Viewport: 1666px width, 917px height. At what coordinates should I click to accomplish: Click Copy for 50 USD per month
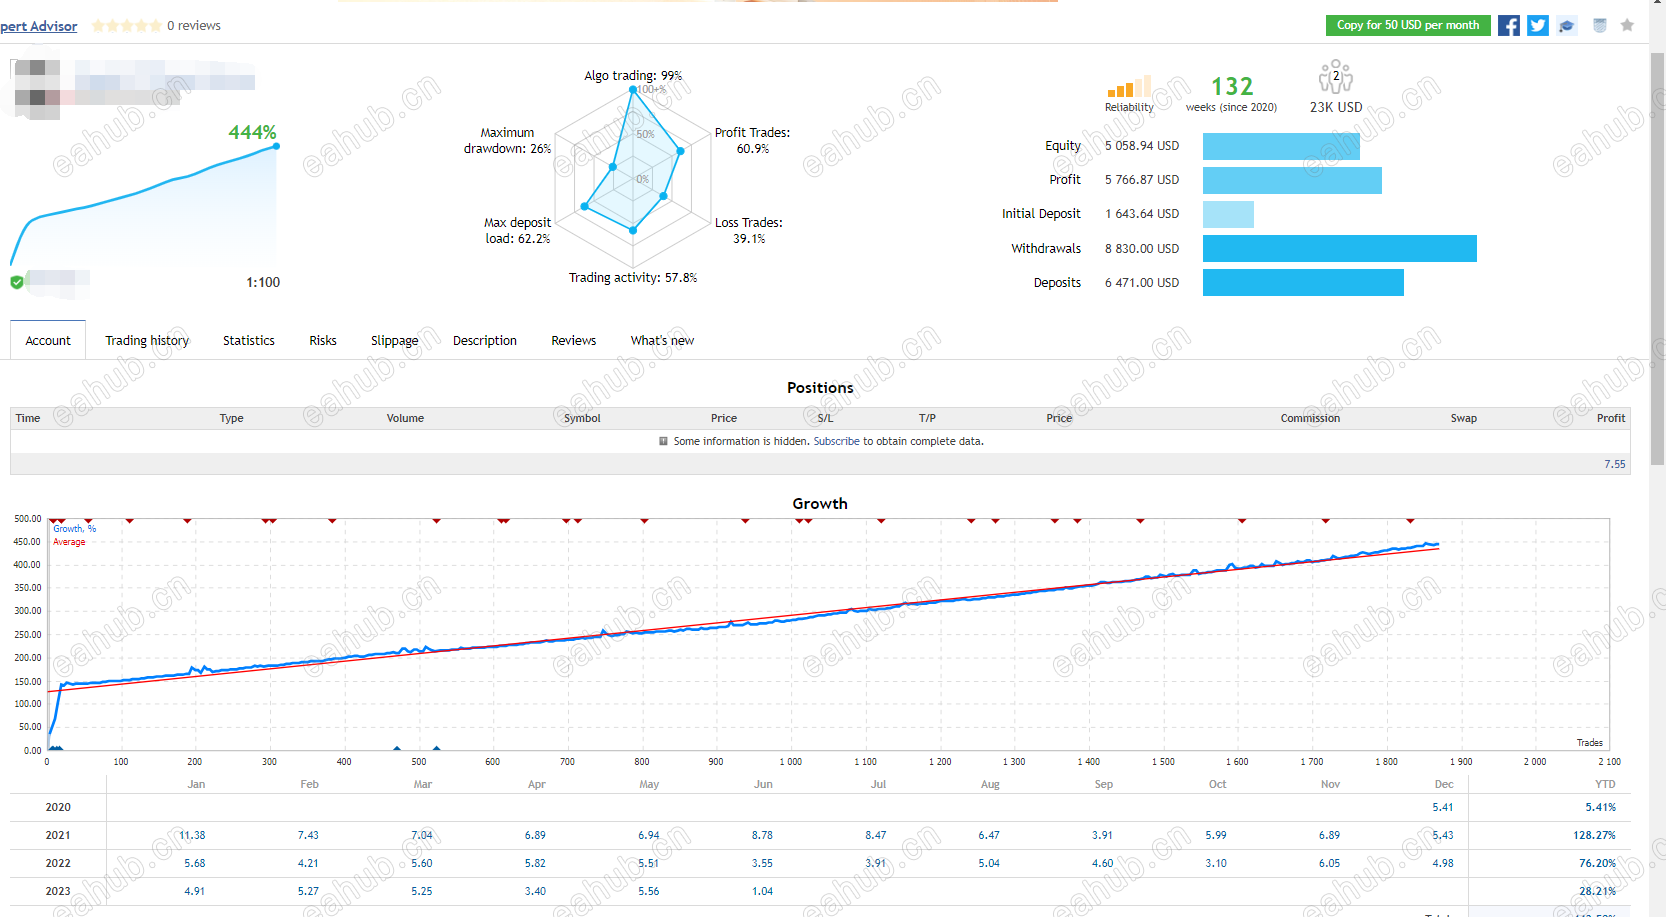pos(1408,25)
